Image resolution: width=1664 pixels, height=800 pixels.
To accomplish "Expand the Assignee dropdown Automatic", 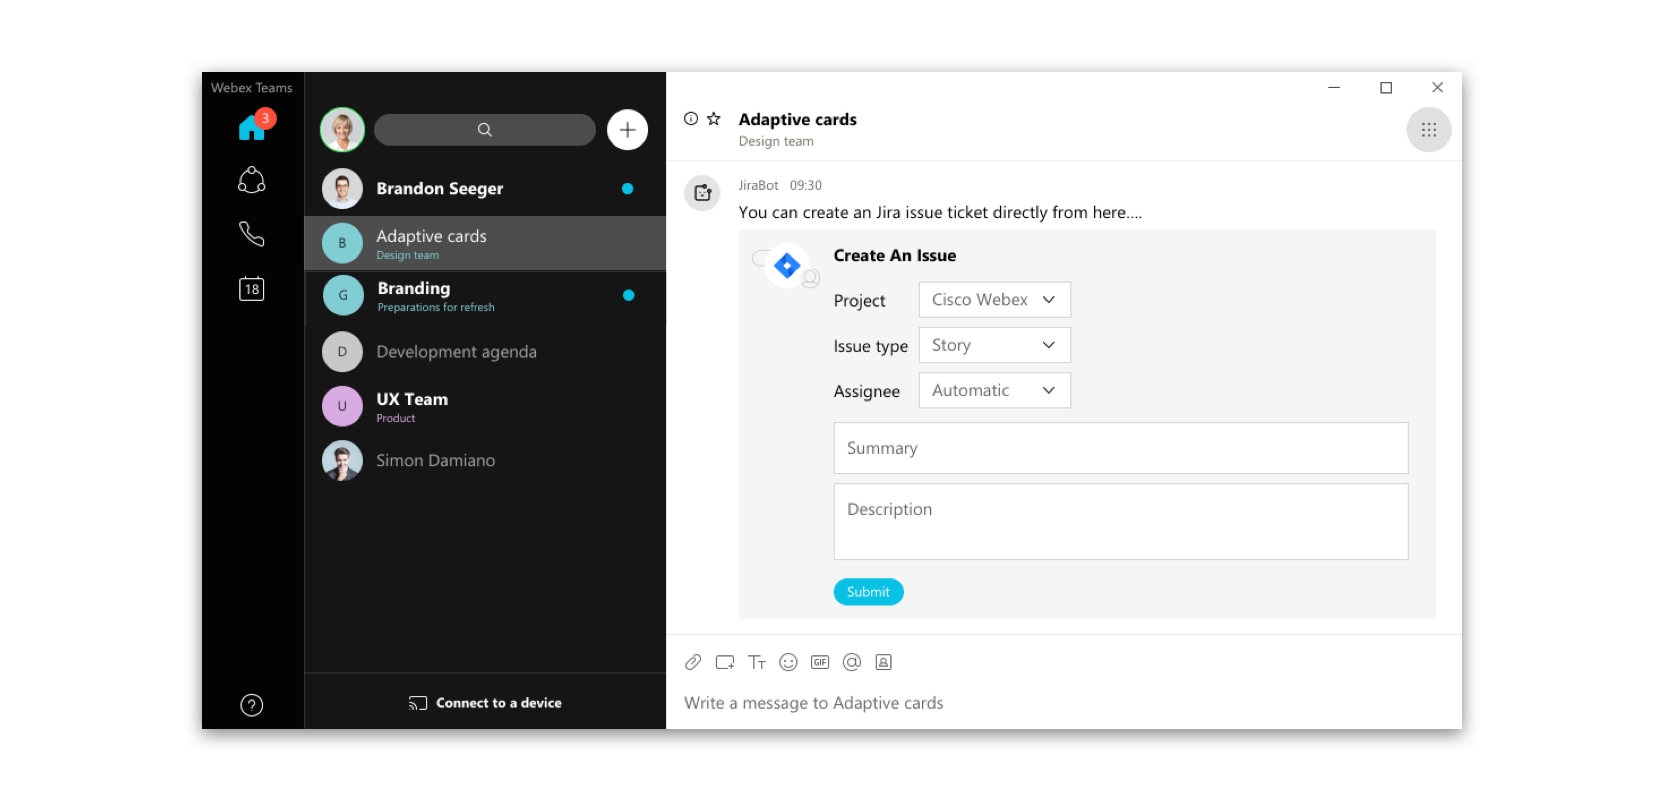I will click(995, 390).
